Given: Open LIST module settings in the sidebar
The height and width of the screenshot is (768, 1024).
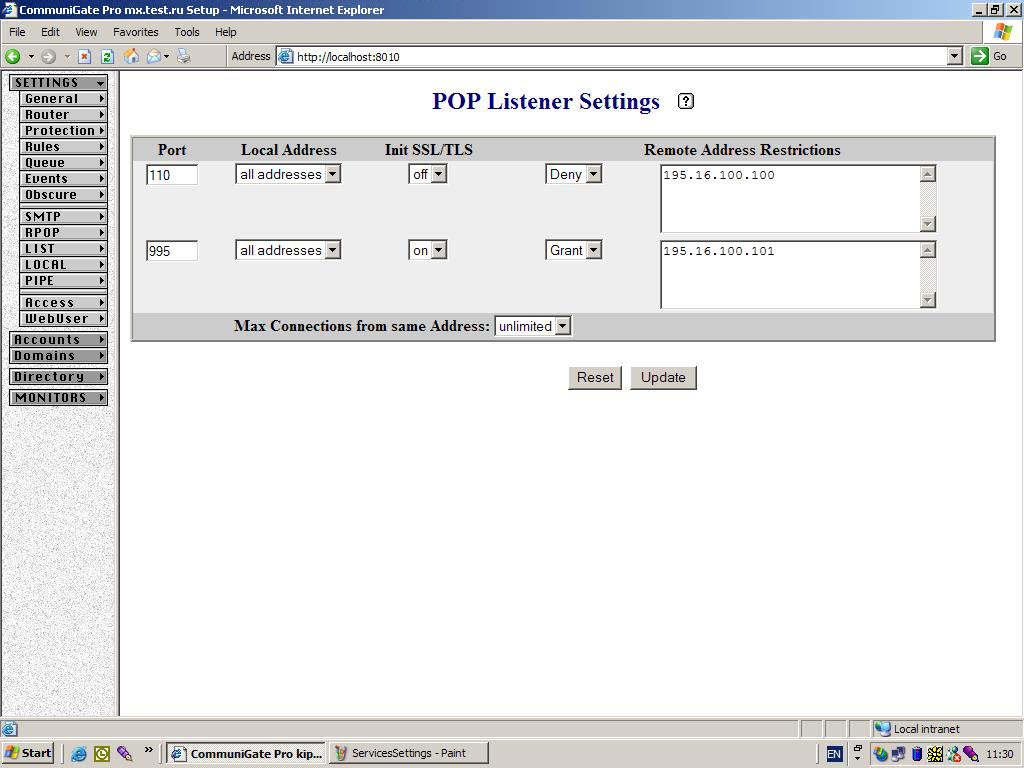Looking at the screenshot, I should (x=63, y=249).
